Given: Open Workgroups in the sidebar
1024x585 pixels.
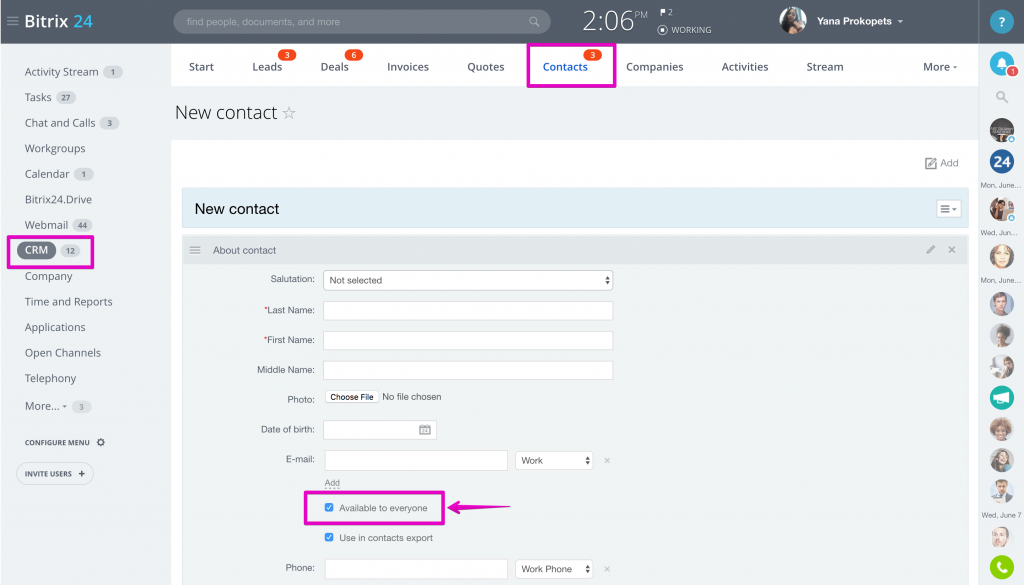Looking at the screenshot, I should click(55, 148).
